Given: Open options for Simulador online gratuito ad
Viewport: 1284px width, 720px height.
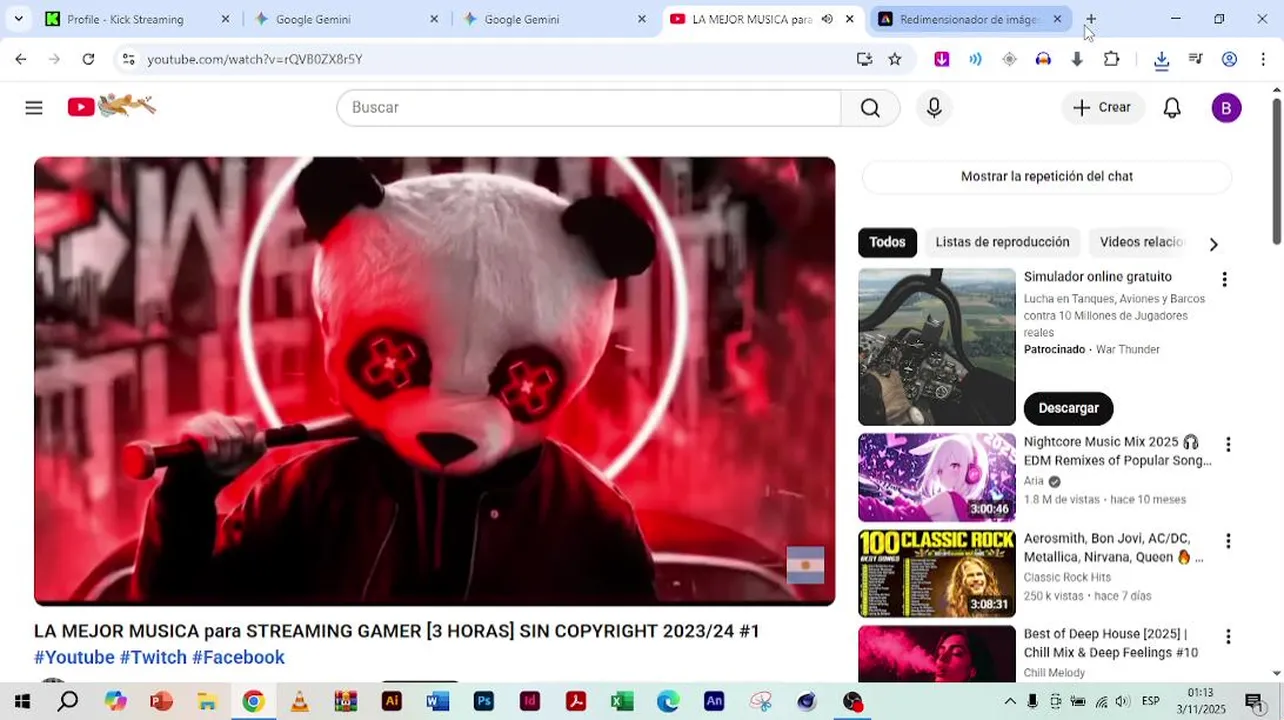Looking at the screenshot, I should 1224,279.
